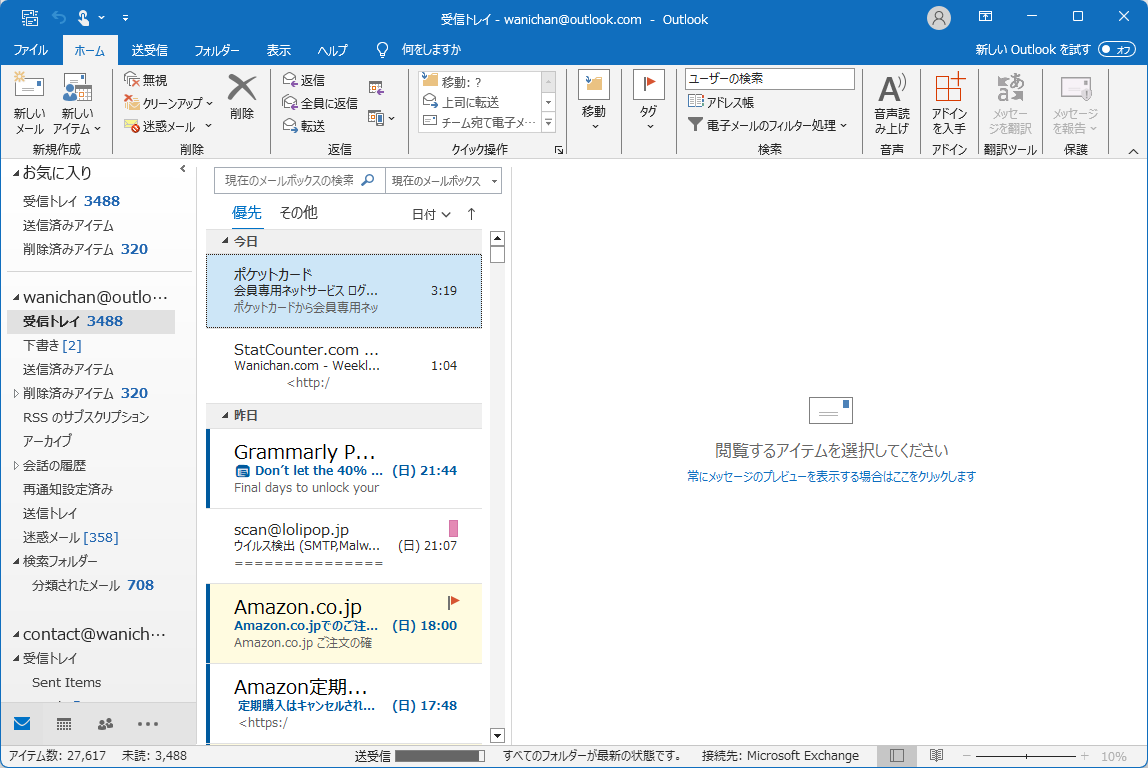Expand the 会話の履歴 folder
Screen dimensions: 1148x768
click(x=16, y=465)
